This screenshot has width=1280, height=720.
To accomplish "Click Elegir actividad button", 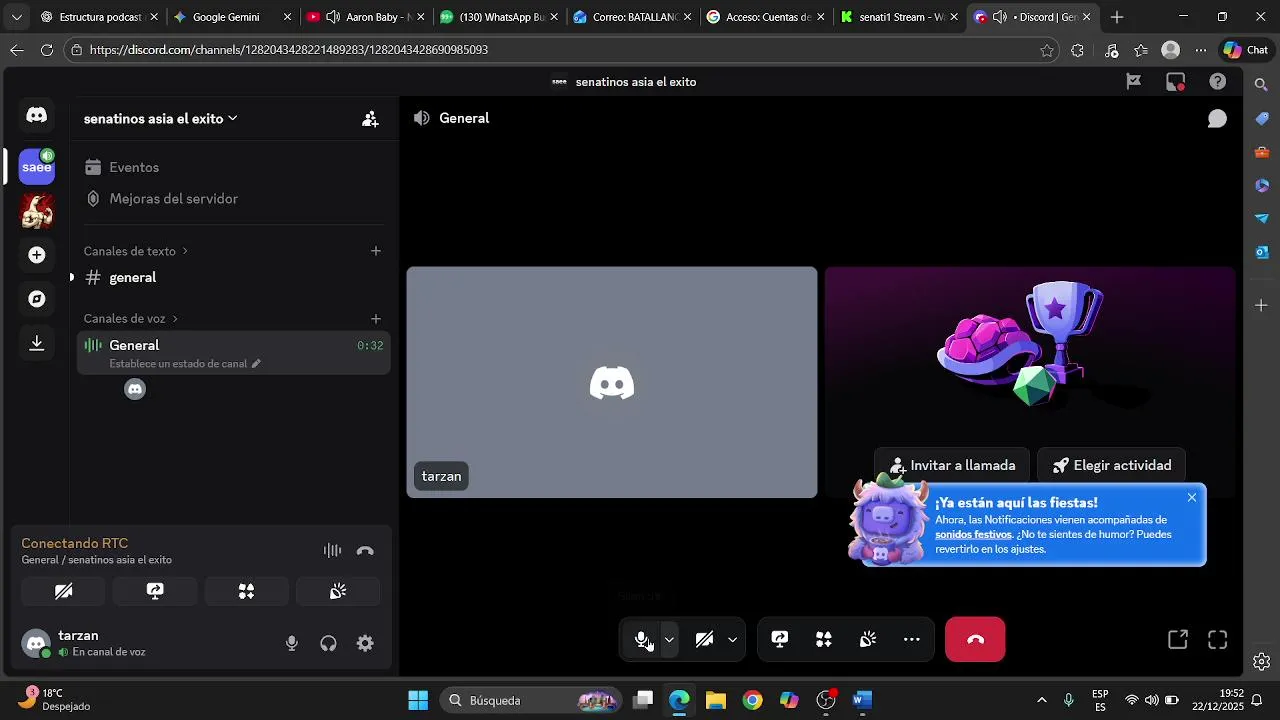I will [1111, 465].
